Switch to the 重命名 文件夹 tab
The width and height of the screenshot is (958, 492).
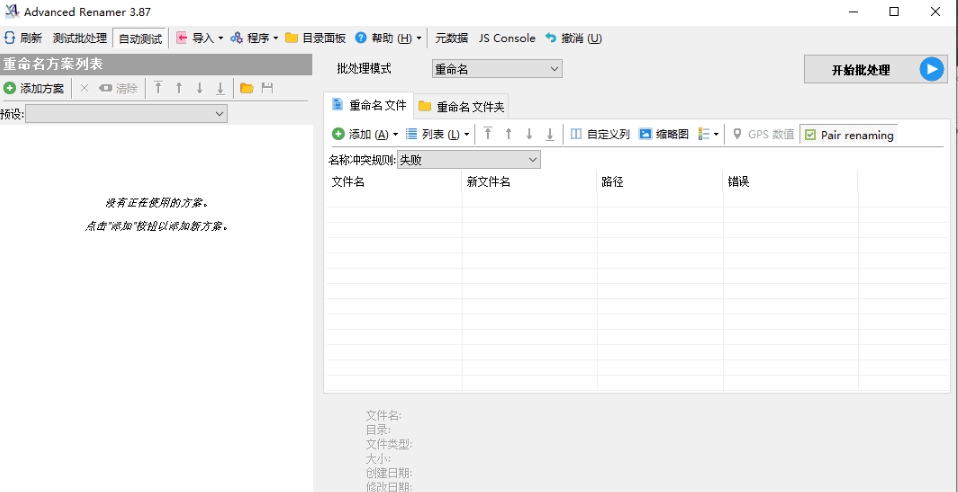pos(461,107)
